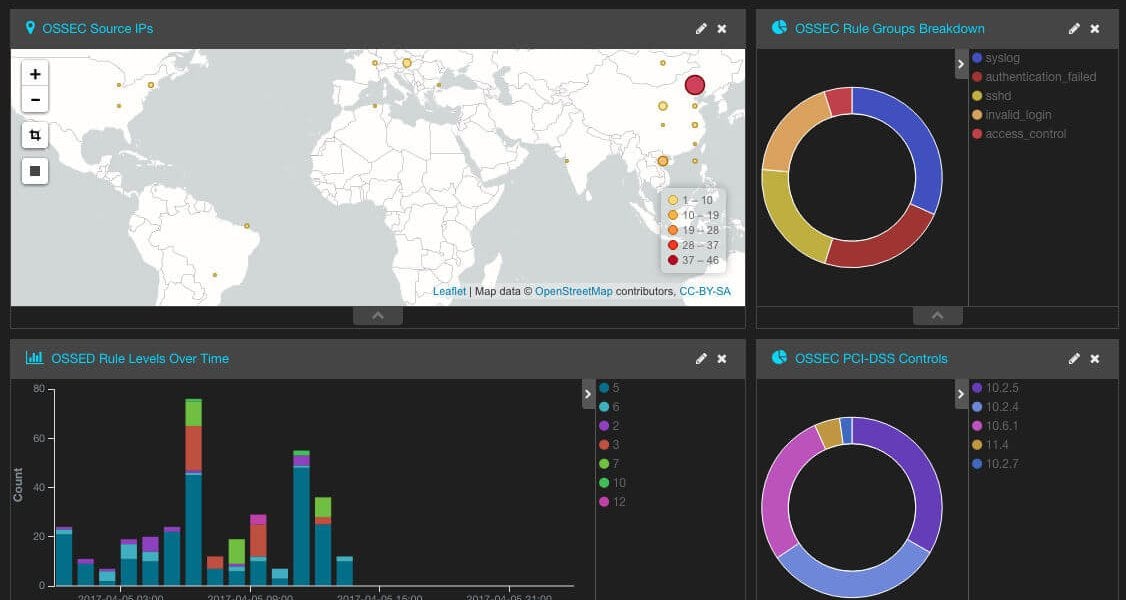The width and height of the screenshot is (1126, 600).
Task: Collapse the Rule Groups Breakdown legend
Action: 961,64
